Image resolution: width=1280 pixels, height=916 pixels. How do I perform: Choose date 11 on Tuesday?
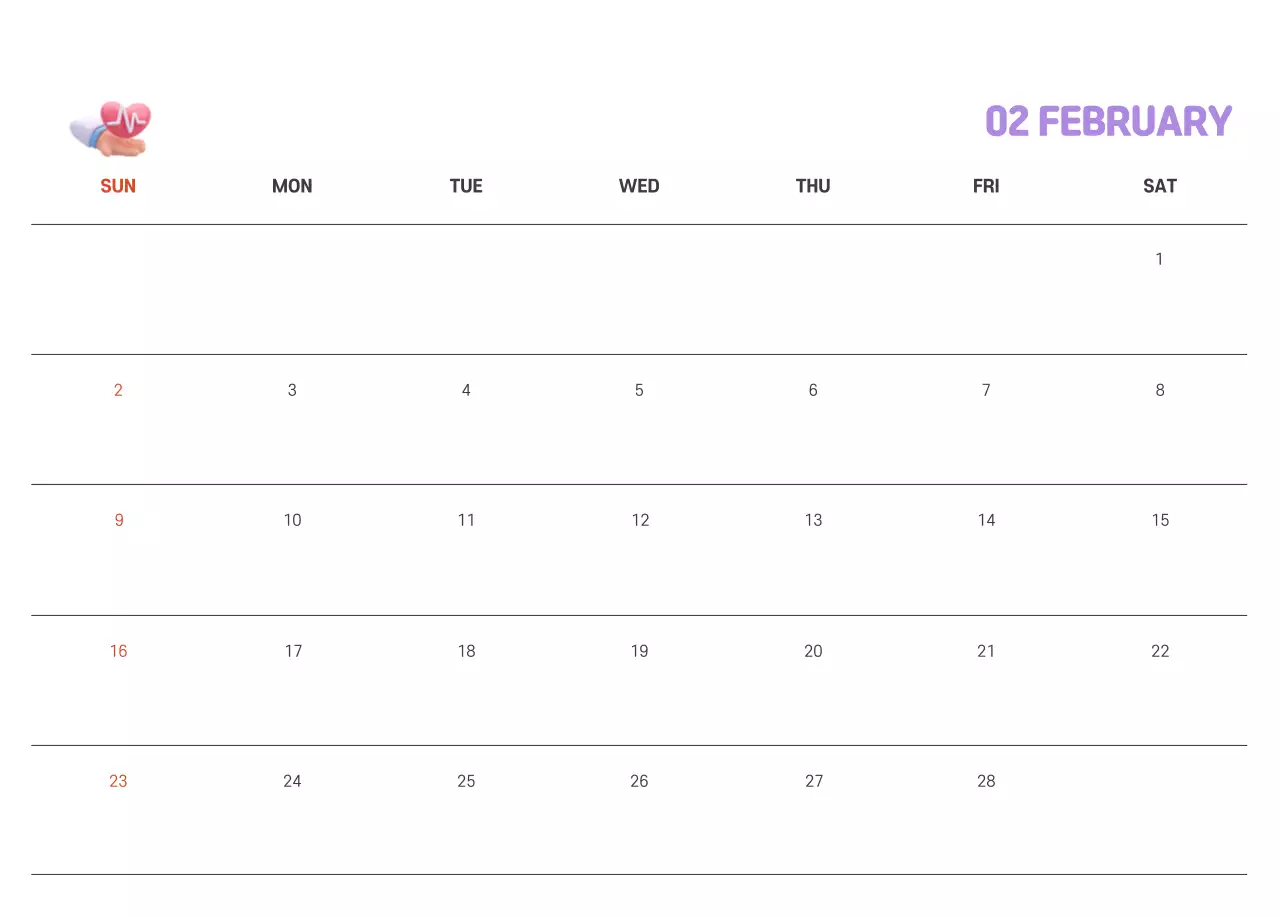click(x=466, y=520)
